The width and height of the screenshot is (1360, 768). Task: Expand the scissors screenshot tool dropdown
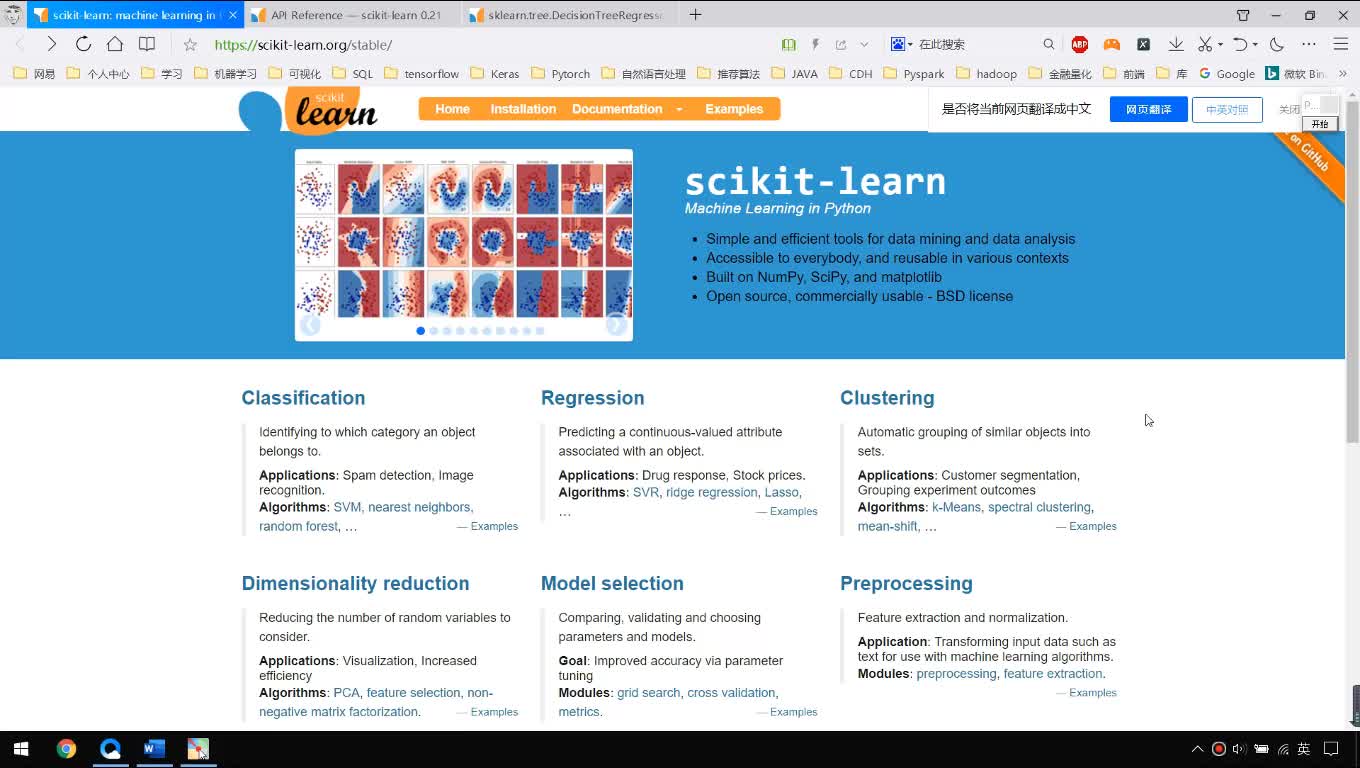[x=1220, y=44]
